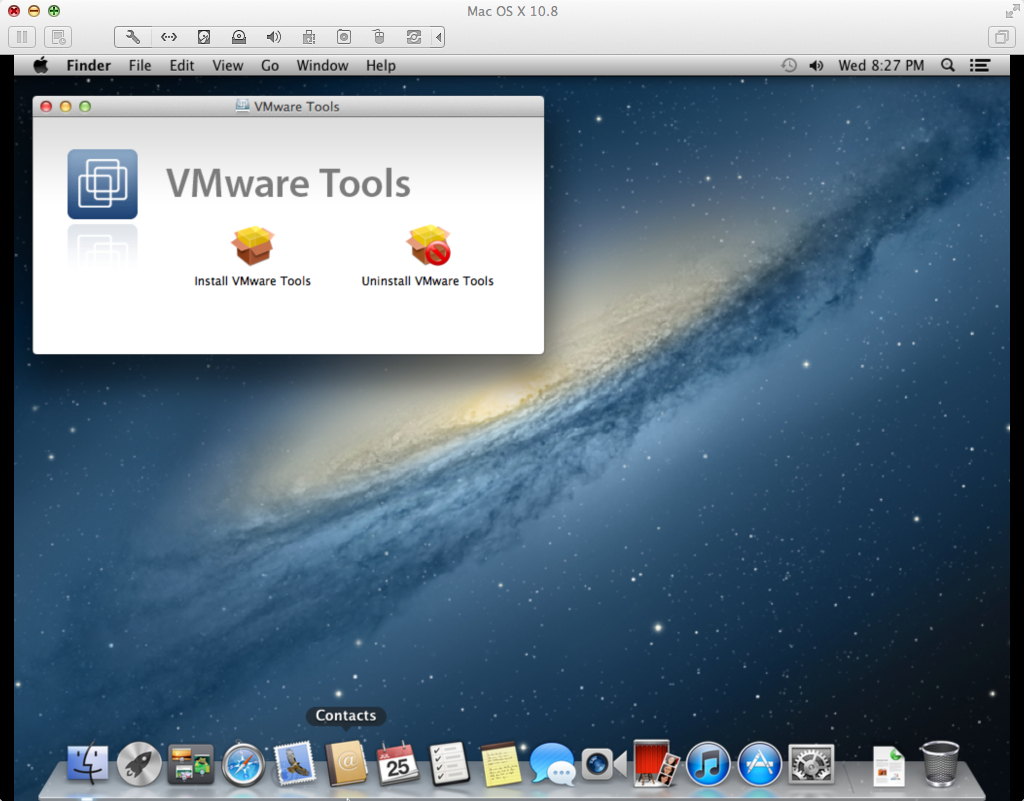Click the volume proxy icon in VMware Tools title
This screenshot has height=801, width=1024.
click(x=242, y=106)
